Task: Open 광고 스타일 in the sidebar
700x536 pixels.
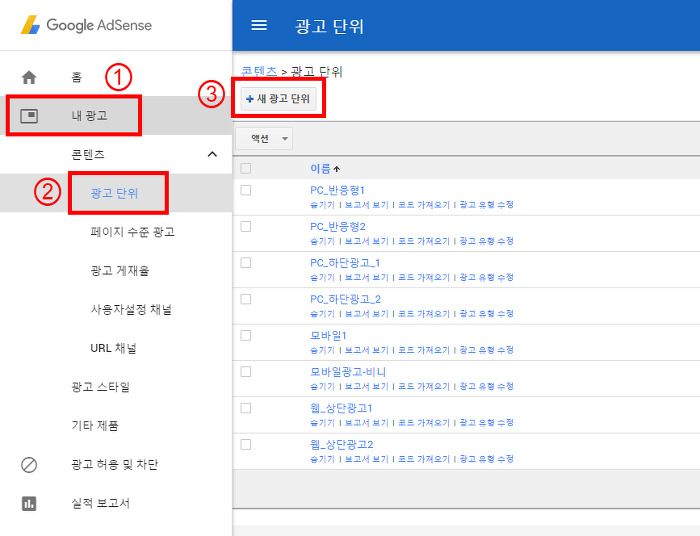Action: (x=100, y=387)
